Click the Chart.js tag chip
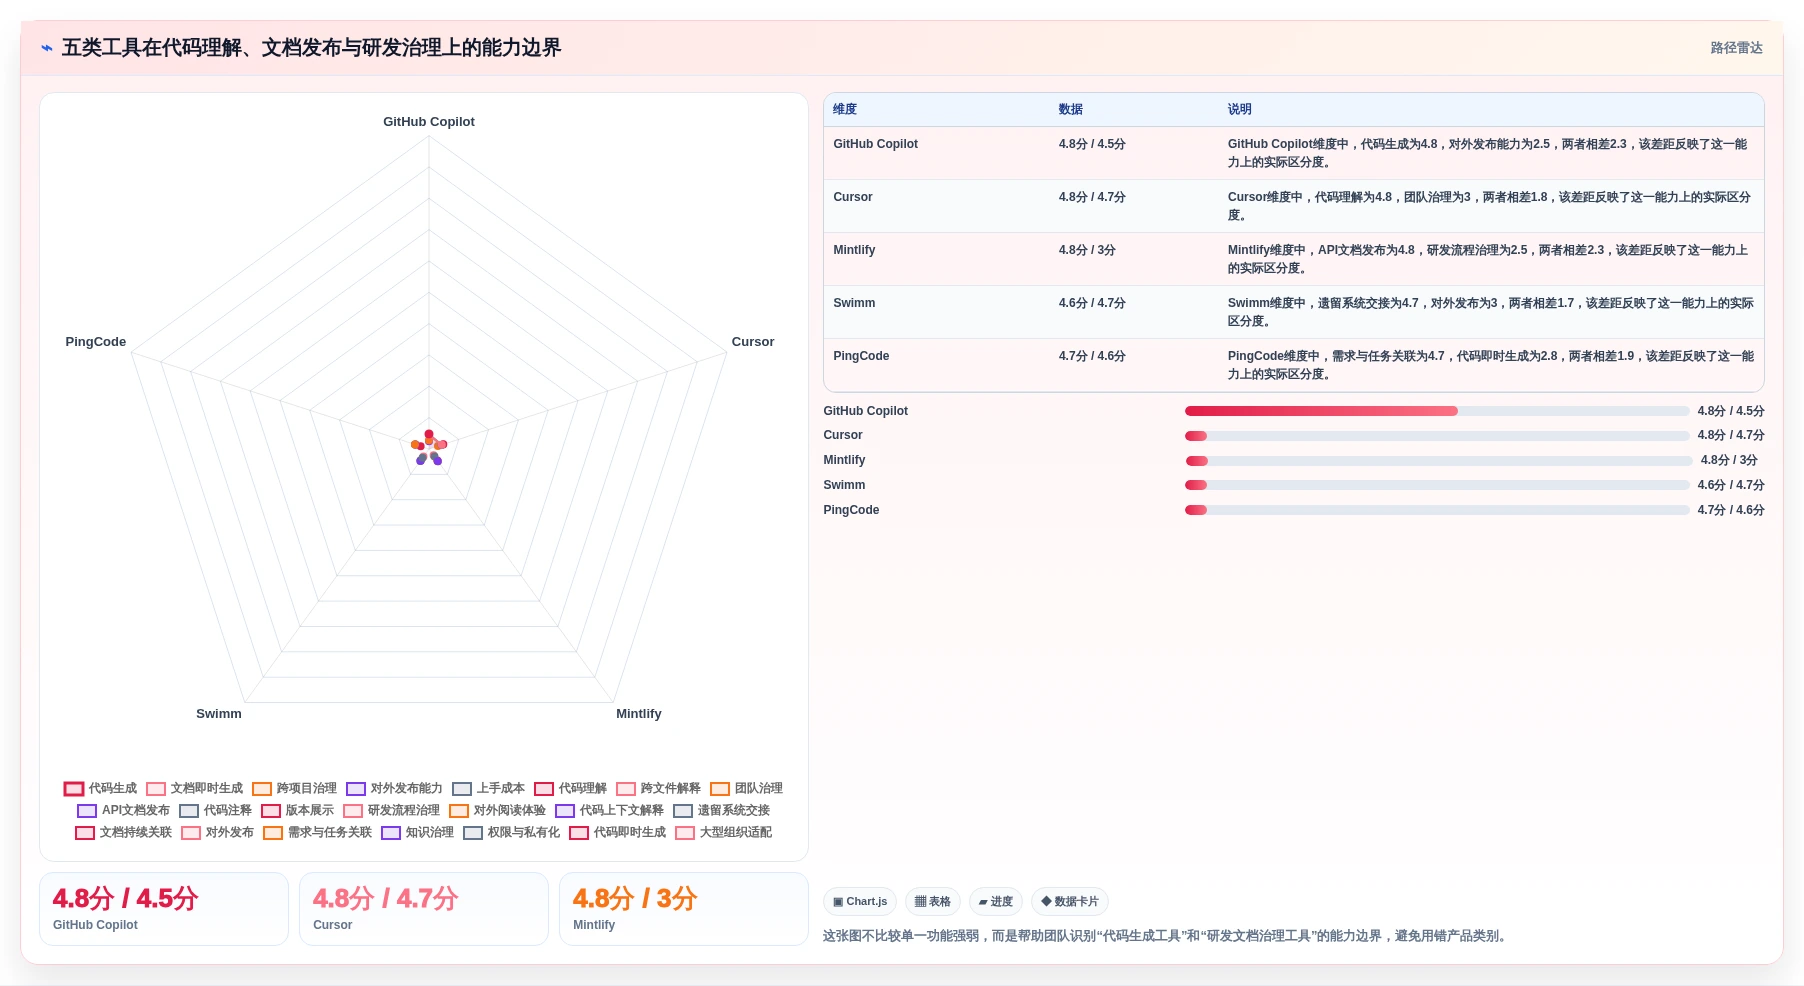The height and width of the screenshot is (986, 1804). pyautogui.click(x=860, y=901)
